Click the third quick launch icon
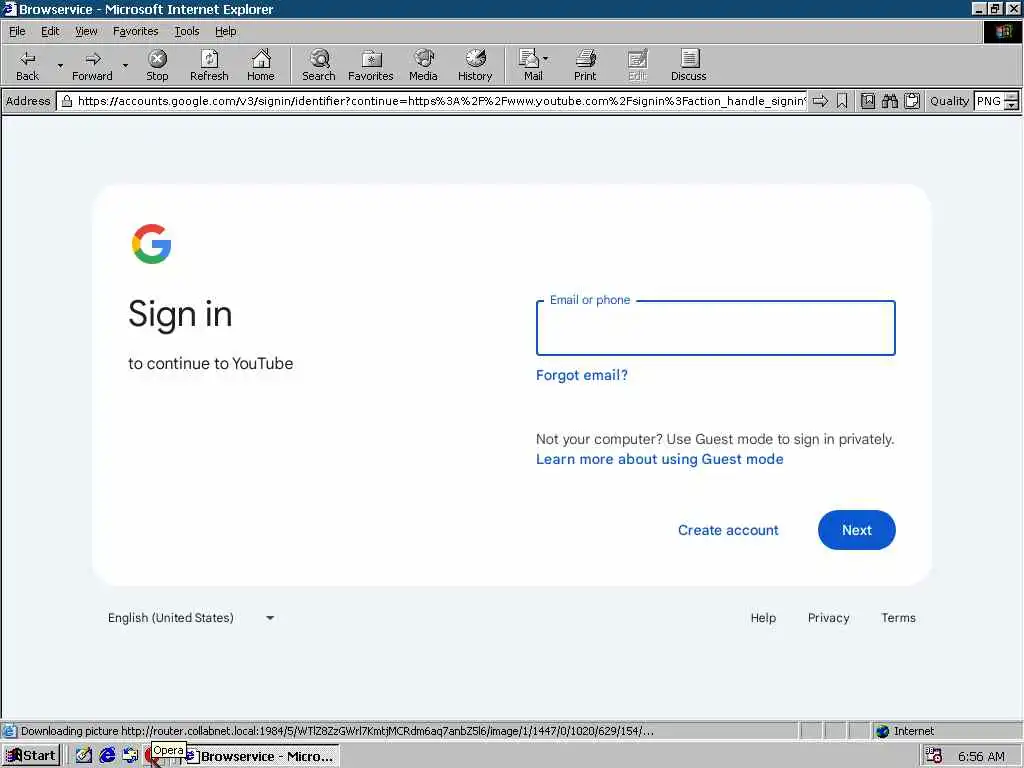 130,756
